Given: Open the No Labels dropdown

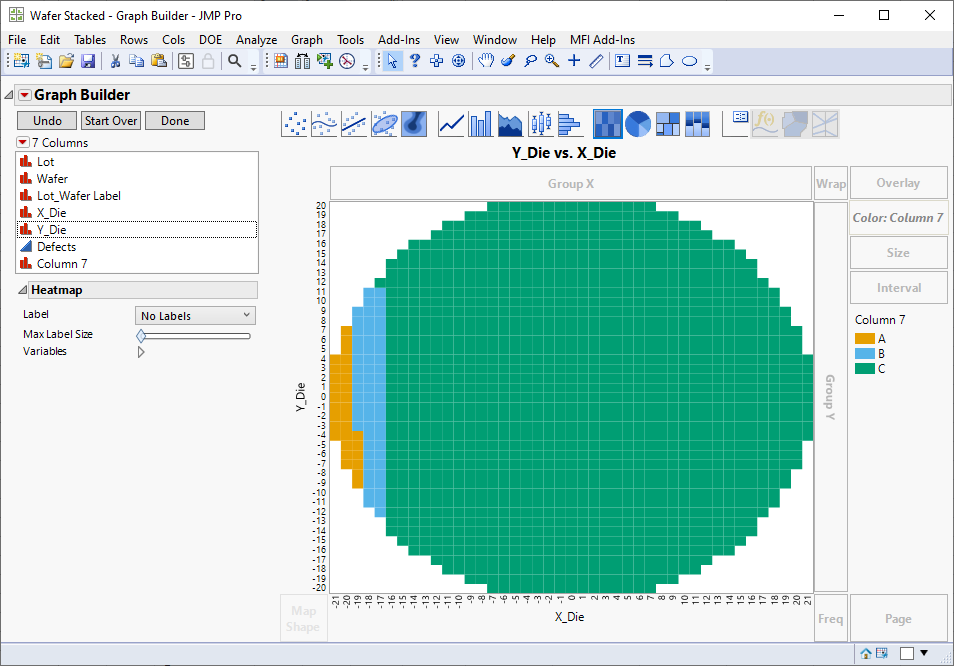Looking at the screenshot, I should tap(194, 315).
